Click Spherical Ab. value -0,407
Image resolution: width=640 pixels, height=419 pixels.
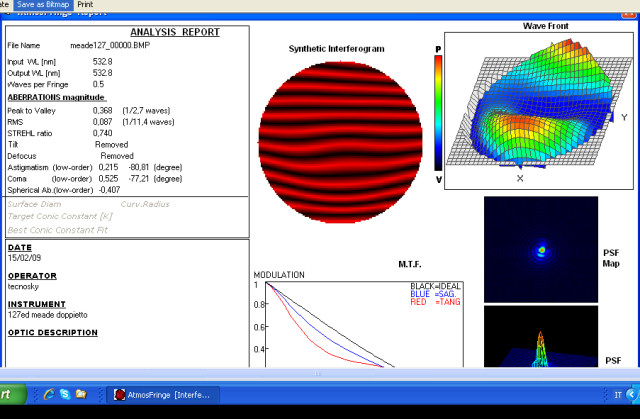109,191
